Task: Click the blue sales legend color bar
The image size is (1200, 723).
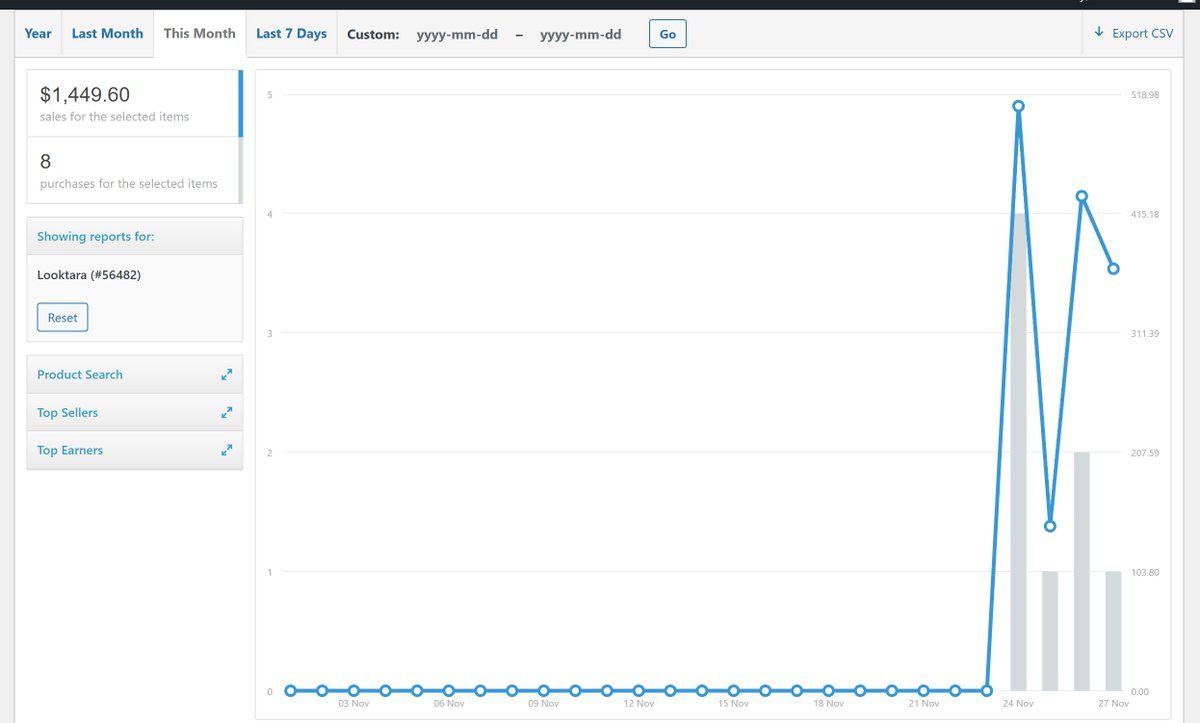Action: 240,104
